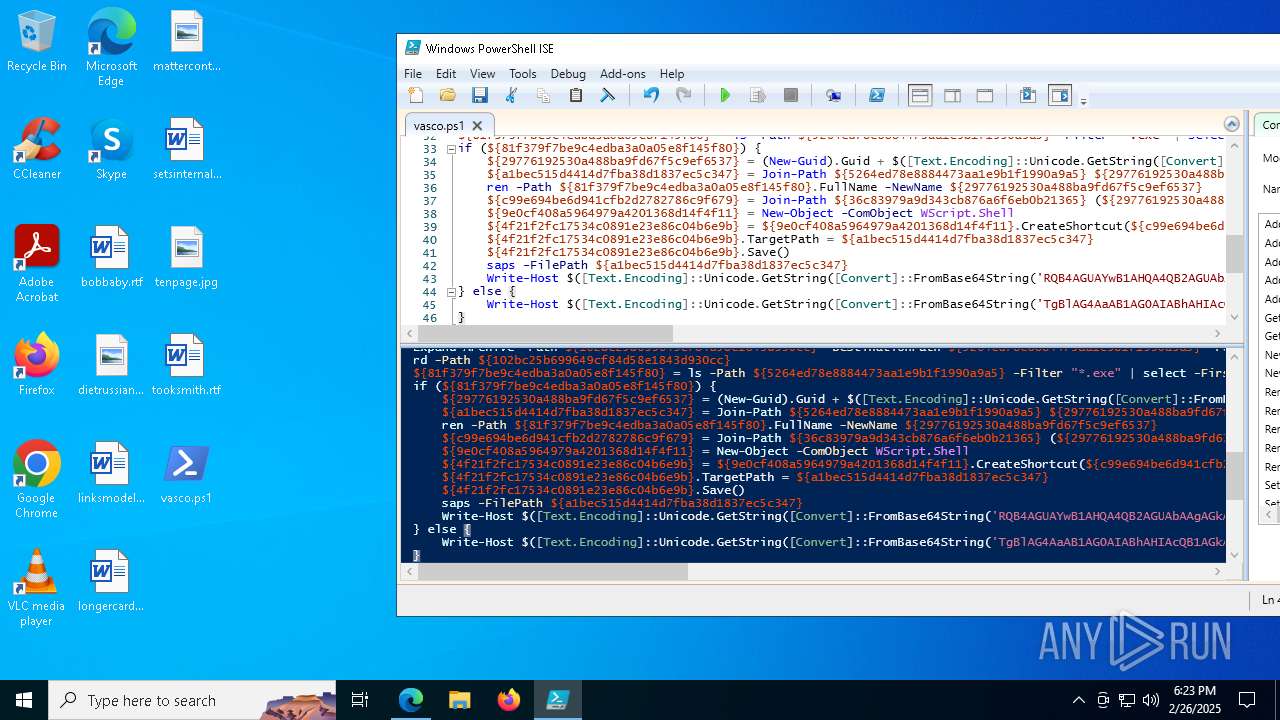The width and height of the screenshot is (1280, 720).
Task: Click the Paste clipboard icon
Action: (x=576, y=96)
